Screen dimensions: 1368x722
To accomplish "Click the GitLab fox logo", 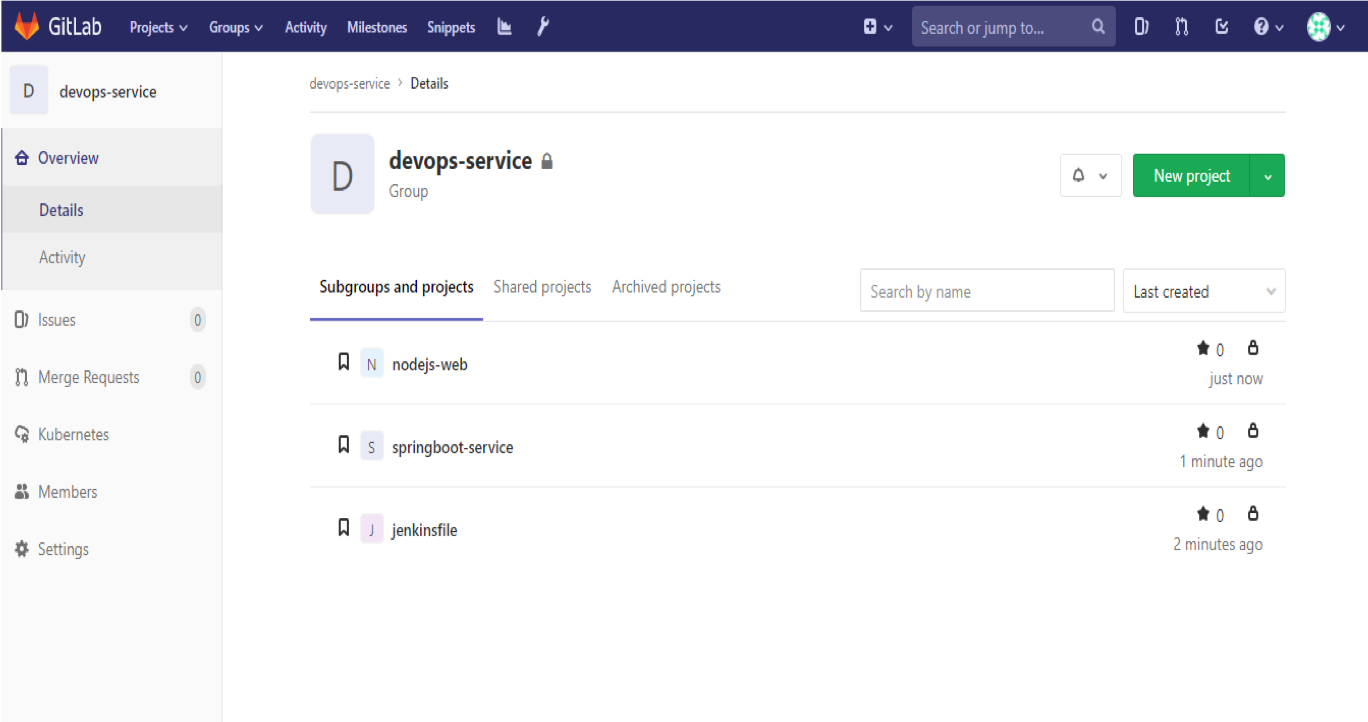I will pos(26,26).
